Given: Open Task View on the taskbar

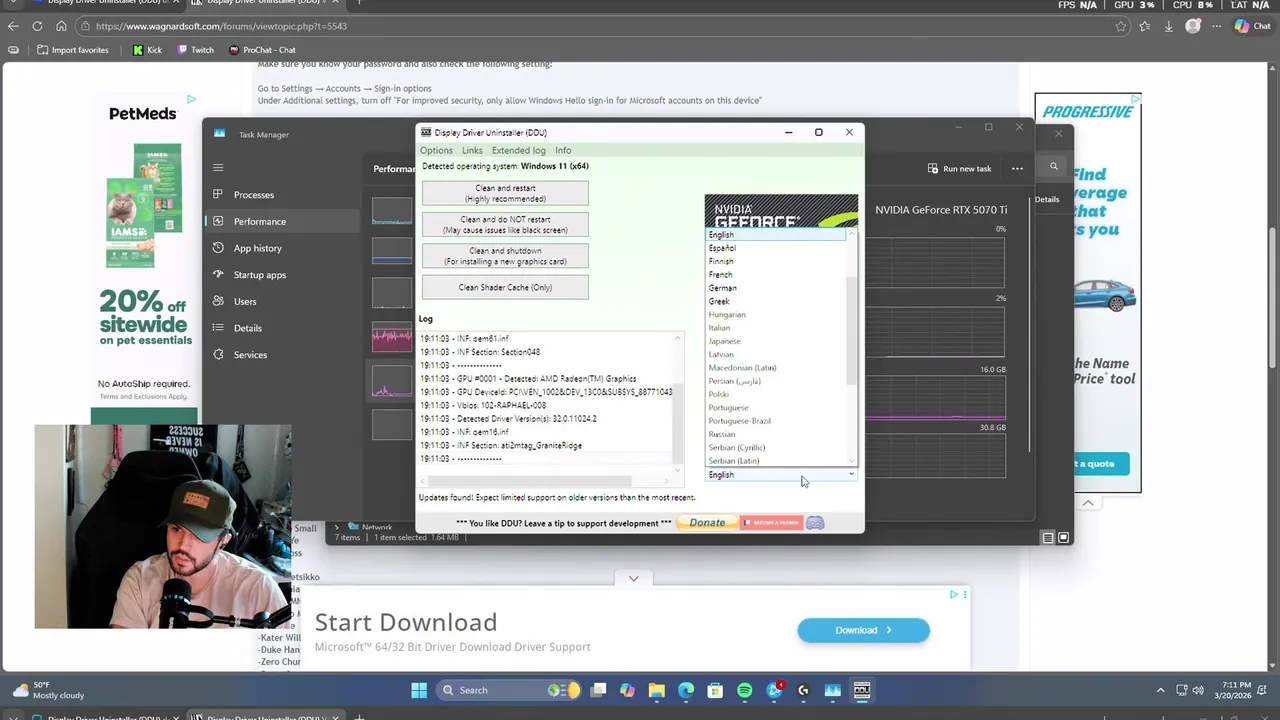Looking at the screenshot, I should click(x=598, y=690).
